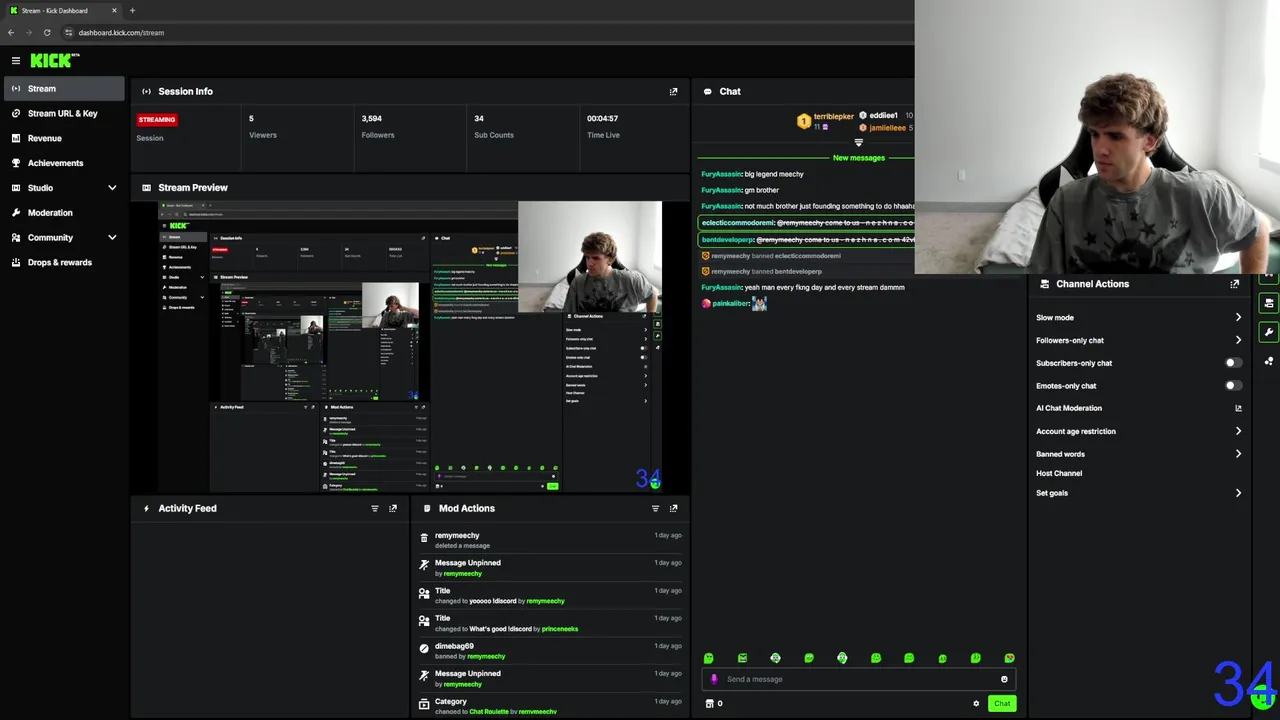This screenshot has height=720, width=1280.
Task: Open Stream URL & Key page
Action: pyautogui.click(x=64, y=114)
